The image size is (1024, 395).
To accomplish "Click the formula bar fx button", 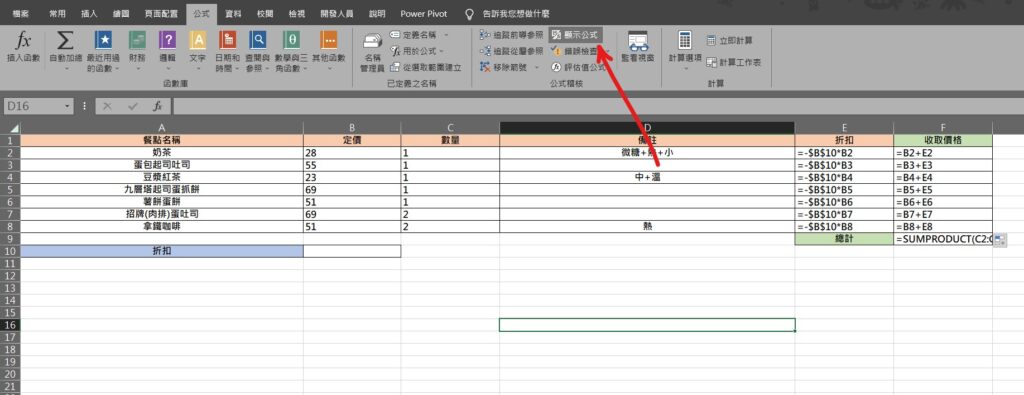I will point(157,106).
